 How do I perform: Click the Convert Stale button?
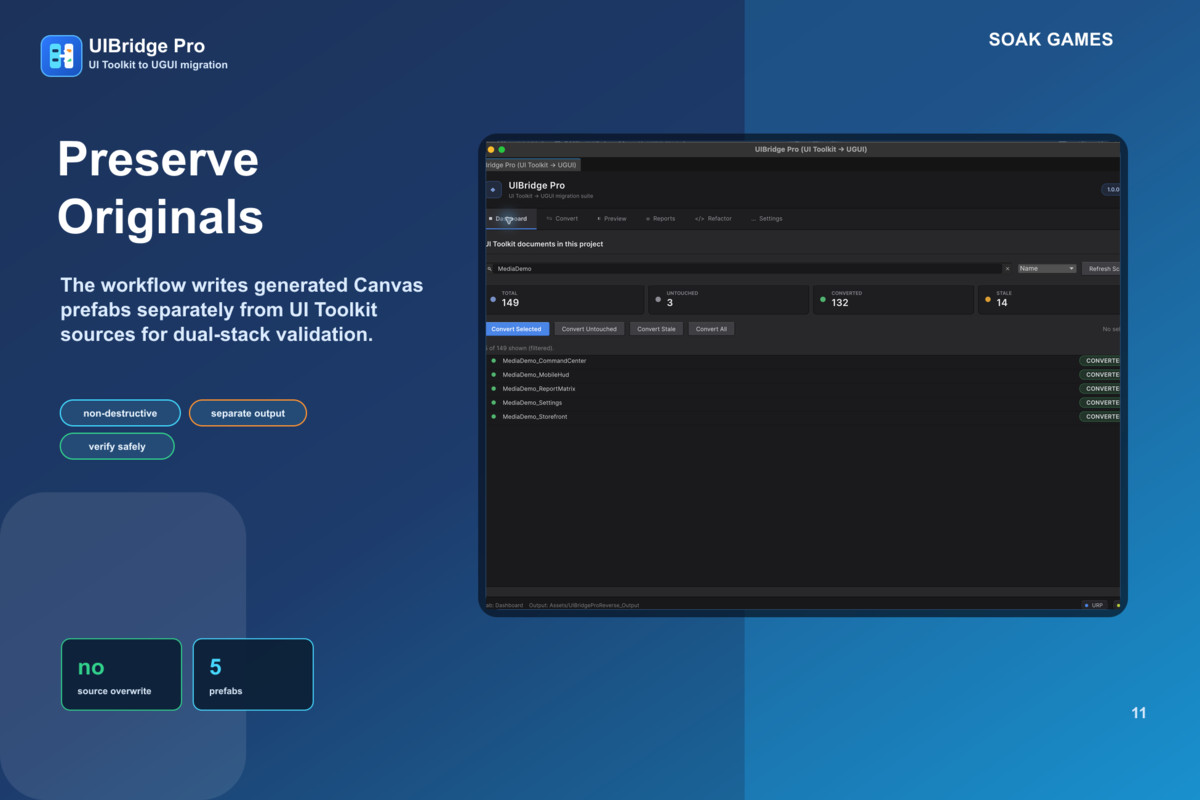[x=656, y=329]
